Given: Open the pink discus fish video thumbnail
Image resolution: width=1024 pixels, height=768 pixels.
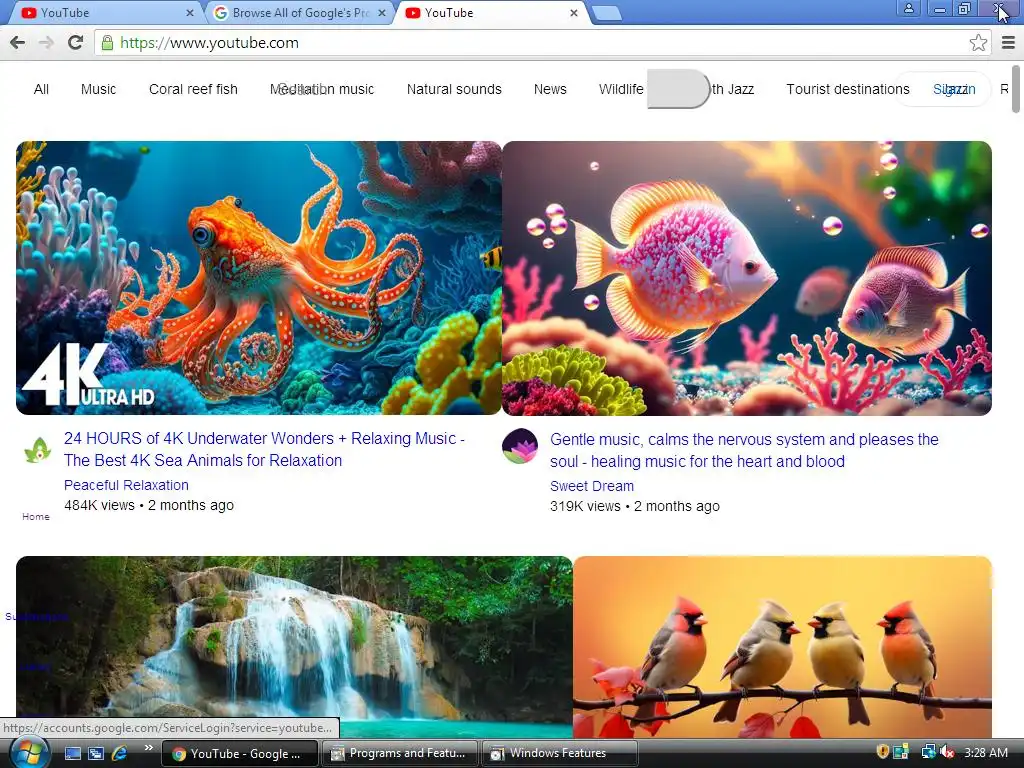Looking at the screenshot, I should pos(747,278).
